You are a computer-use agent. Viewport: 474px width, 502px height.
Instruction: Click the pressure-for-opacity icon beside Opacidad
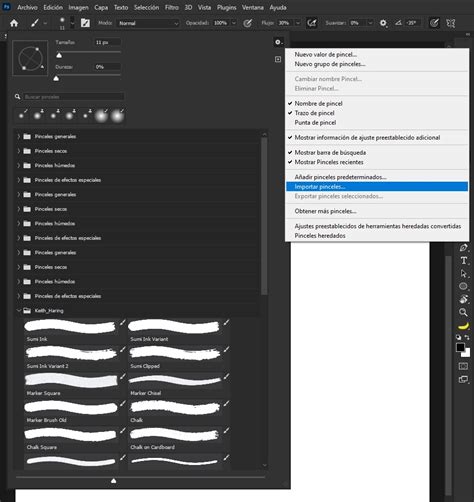[x=247, y=23]
